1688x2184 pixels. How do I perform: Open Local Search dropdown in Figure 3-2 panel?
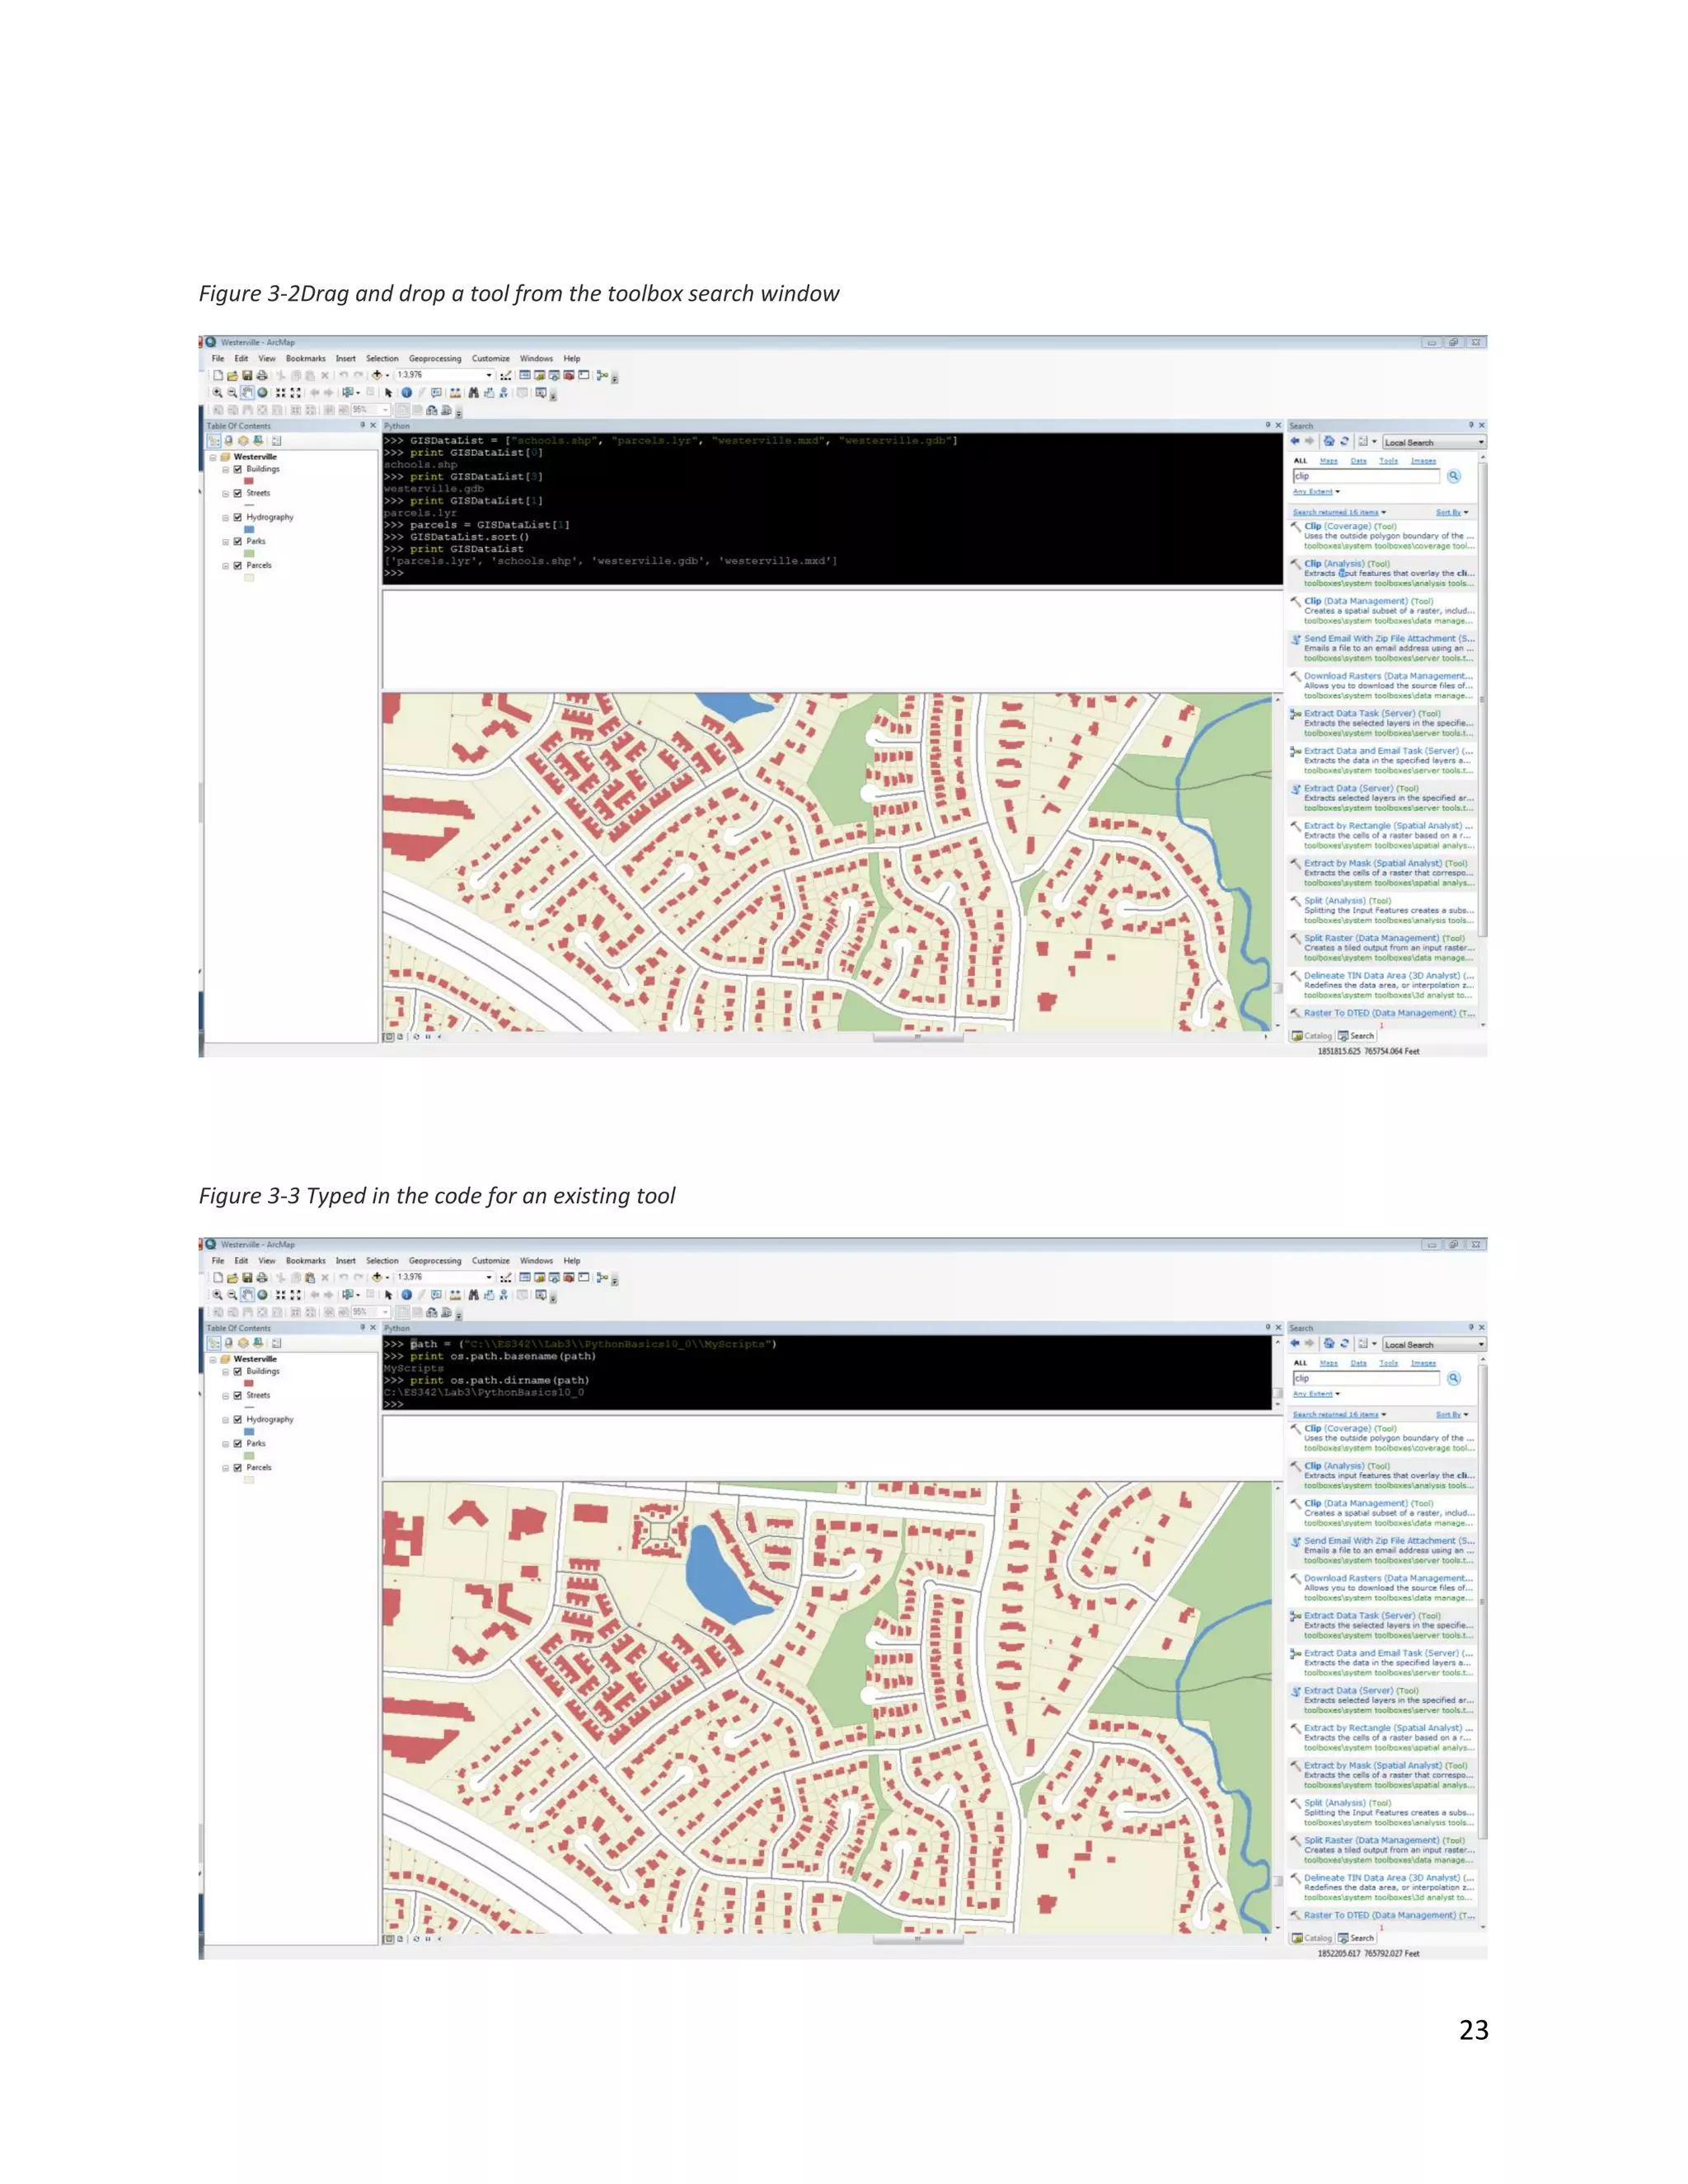(1435, 442)
